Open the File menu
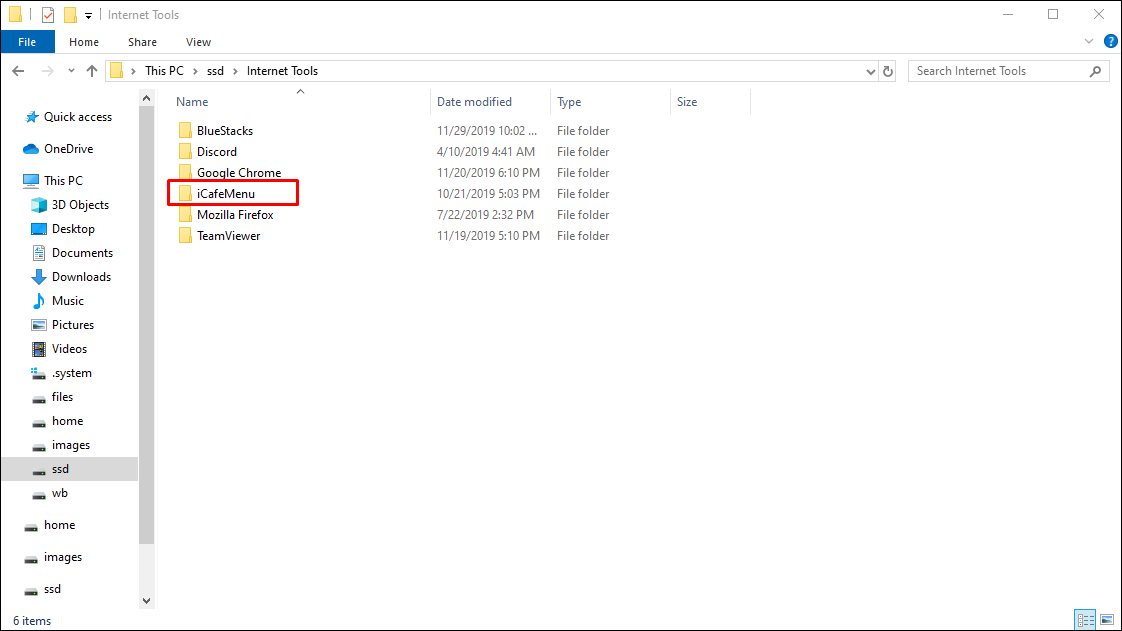1122x631 pixels. pos(27,42)
